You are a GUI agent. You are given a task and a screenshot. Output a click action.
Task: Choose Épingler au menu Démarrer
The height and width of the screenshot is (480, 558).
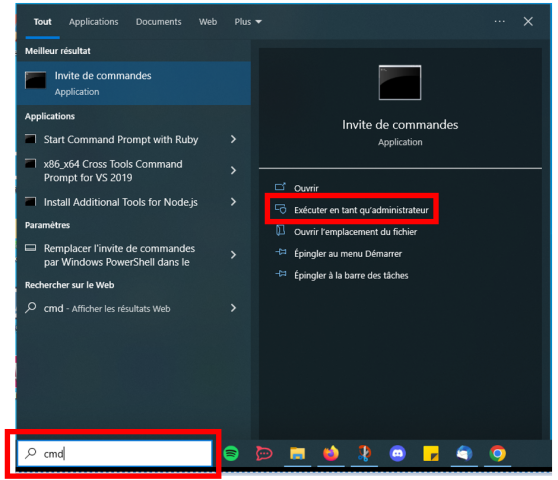(348, 253)
